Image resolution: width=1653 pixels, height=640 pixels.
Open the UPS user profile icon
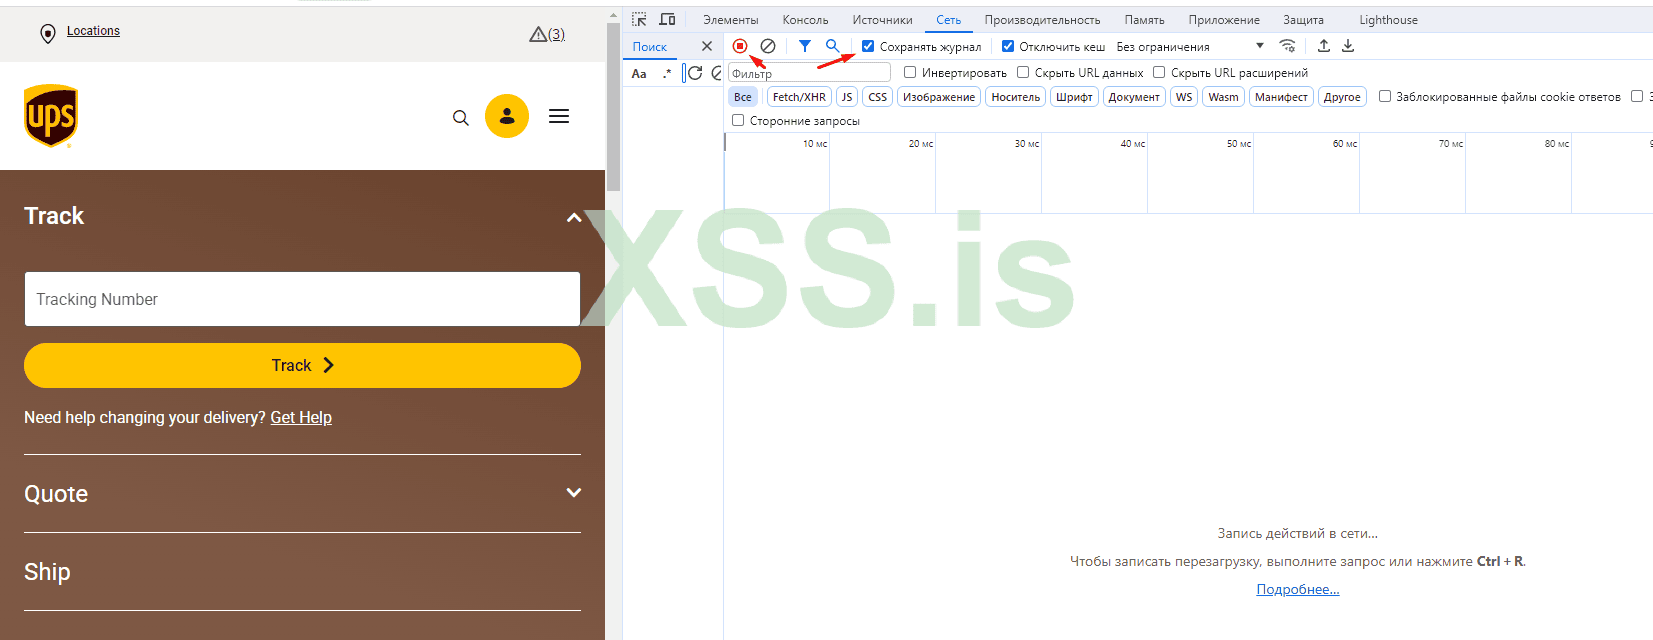[507, 116]
